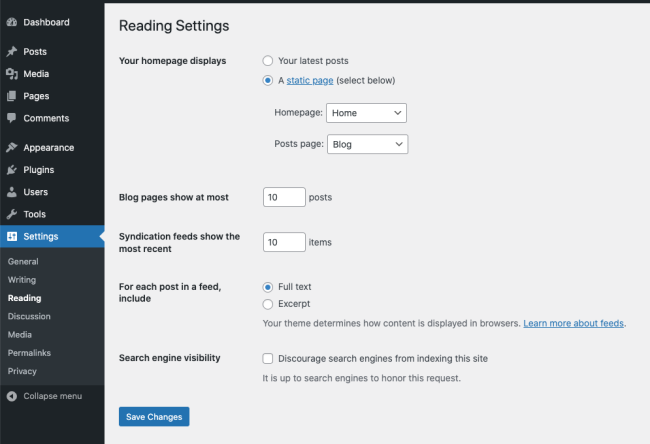Select the 'Your latest posts' radio button
Screen dimensions: 650x444
coord(268,61)
